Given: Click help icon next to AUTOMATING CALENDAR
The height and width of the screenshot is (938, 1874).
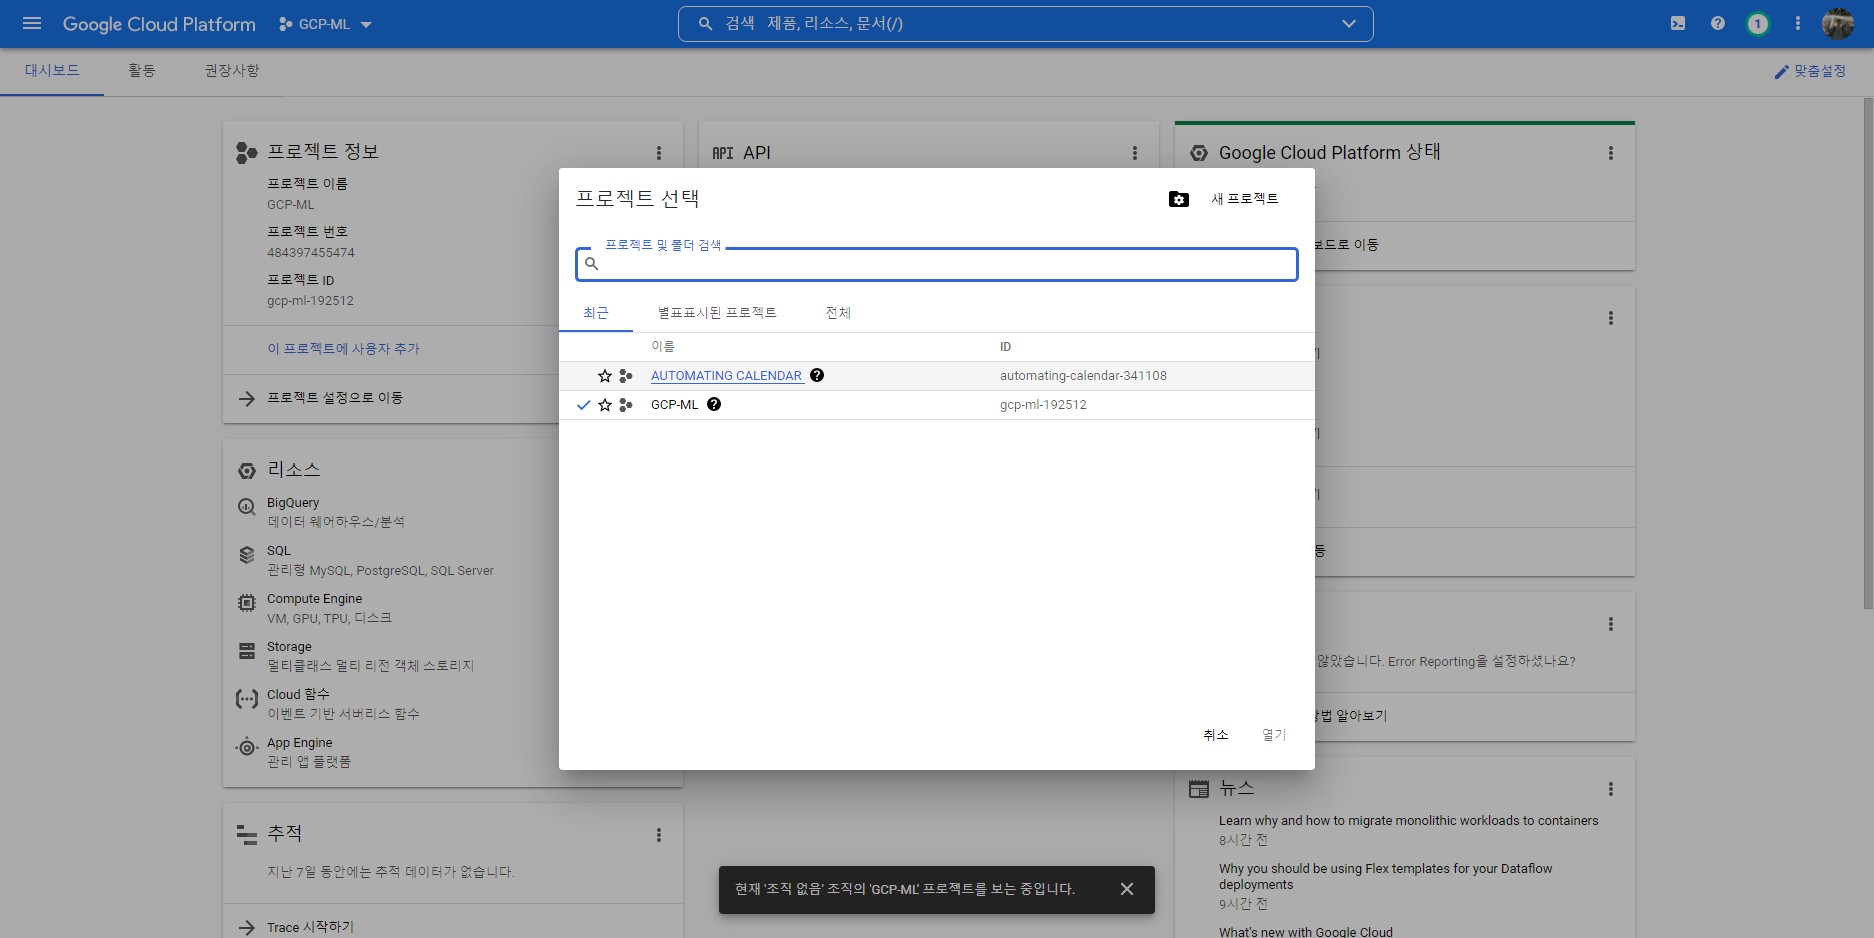Looking at the screenshot, I should coord(817,375).
